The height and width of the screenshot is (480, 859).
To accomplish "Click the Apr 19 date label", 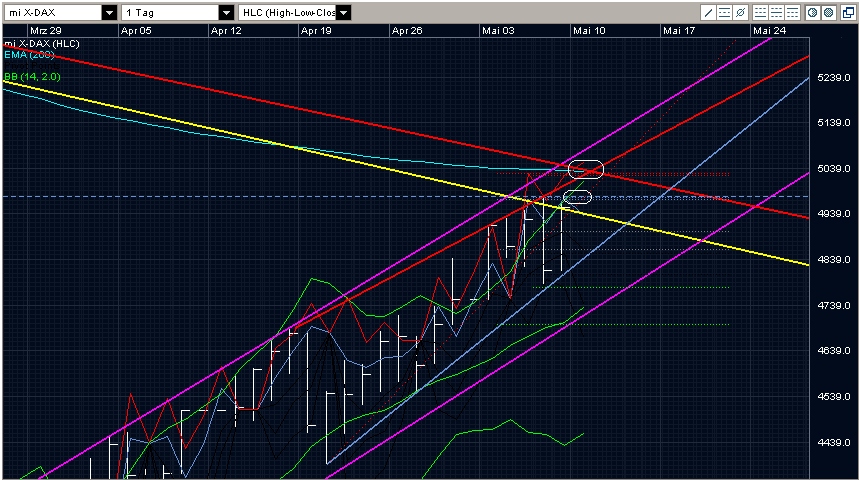I will click(x=316, y=31).
